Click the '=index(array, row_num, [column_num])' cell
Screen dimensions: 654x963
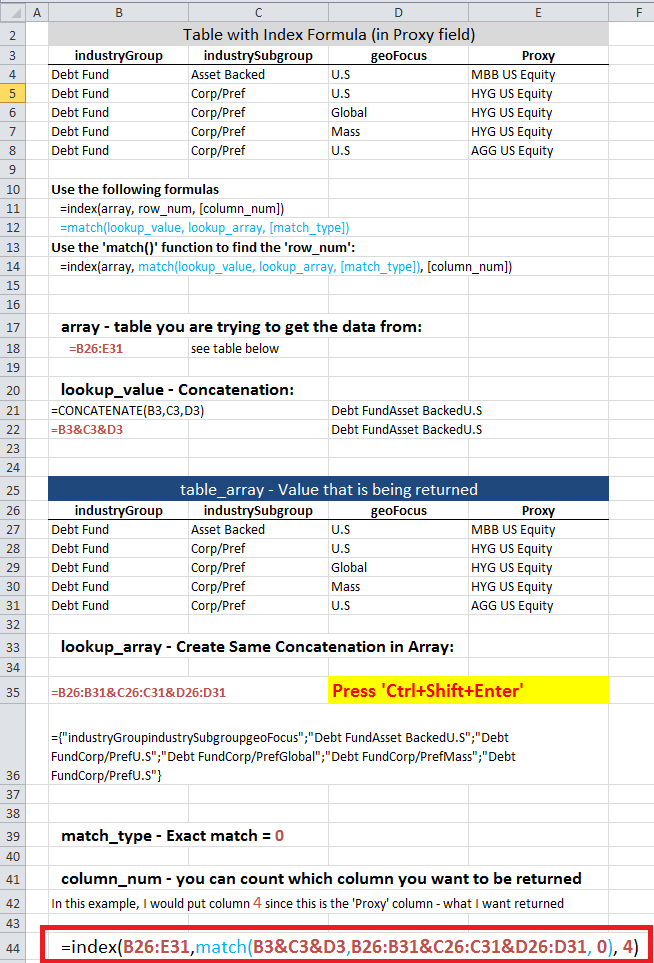[x=172, y=209]
